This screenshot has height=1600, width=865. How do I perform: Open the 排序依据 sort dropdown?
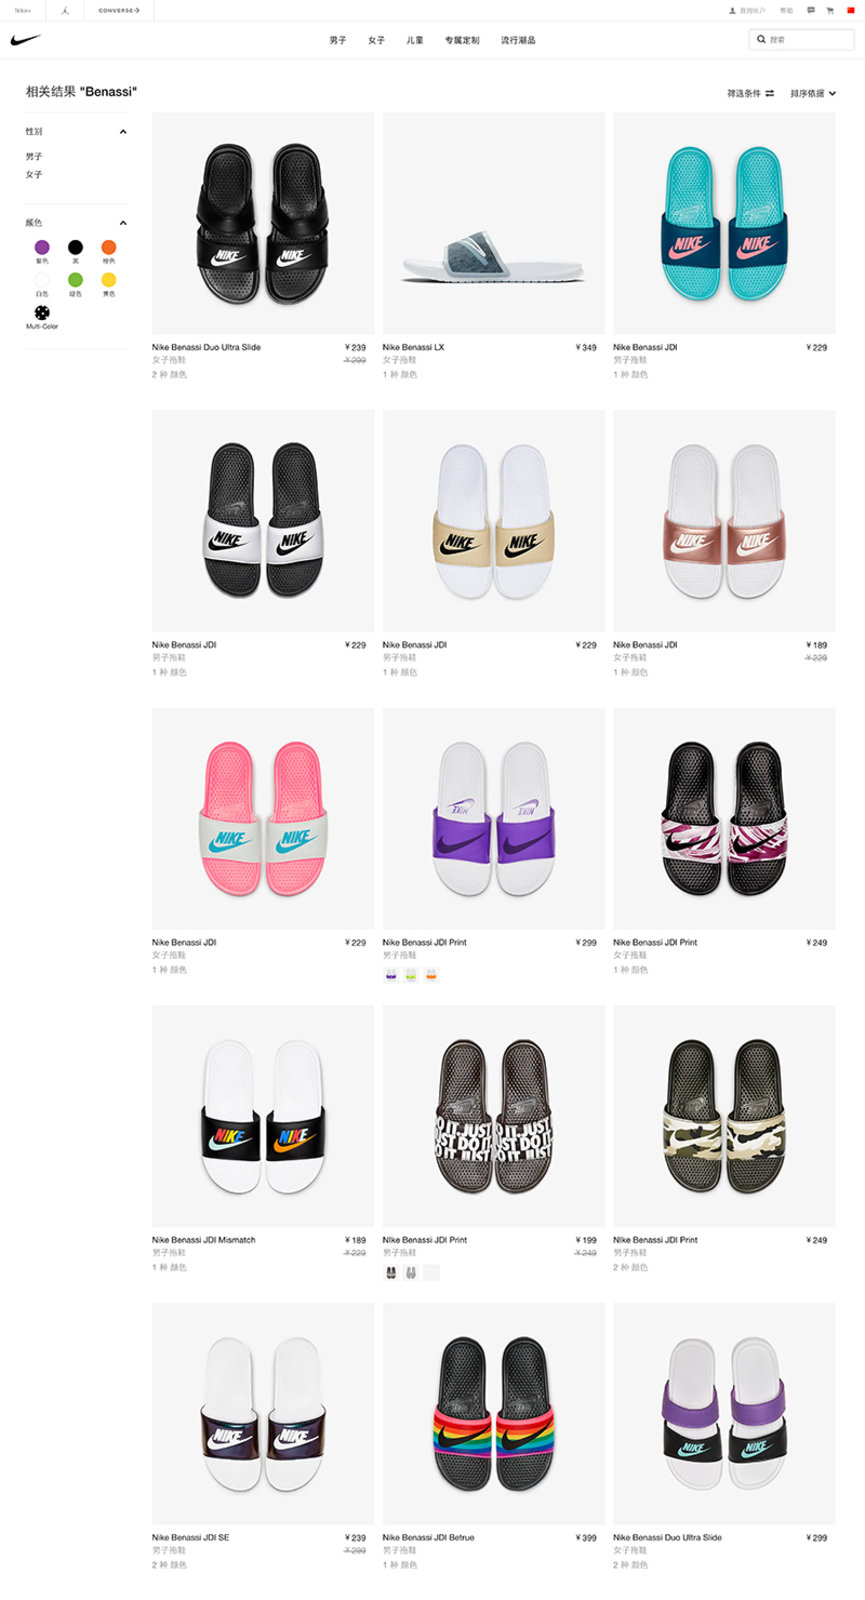pos(813,93)
